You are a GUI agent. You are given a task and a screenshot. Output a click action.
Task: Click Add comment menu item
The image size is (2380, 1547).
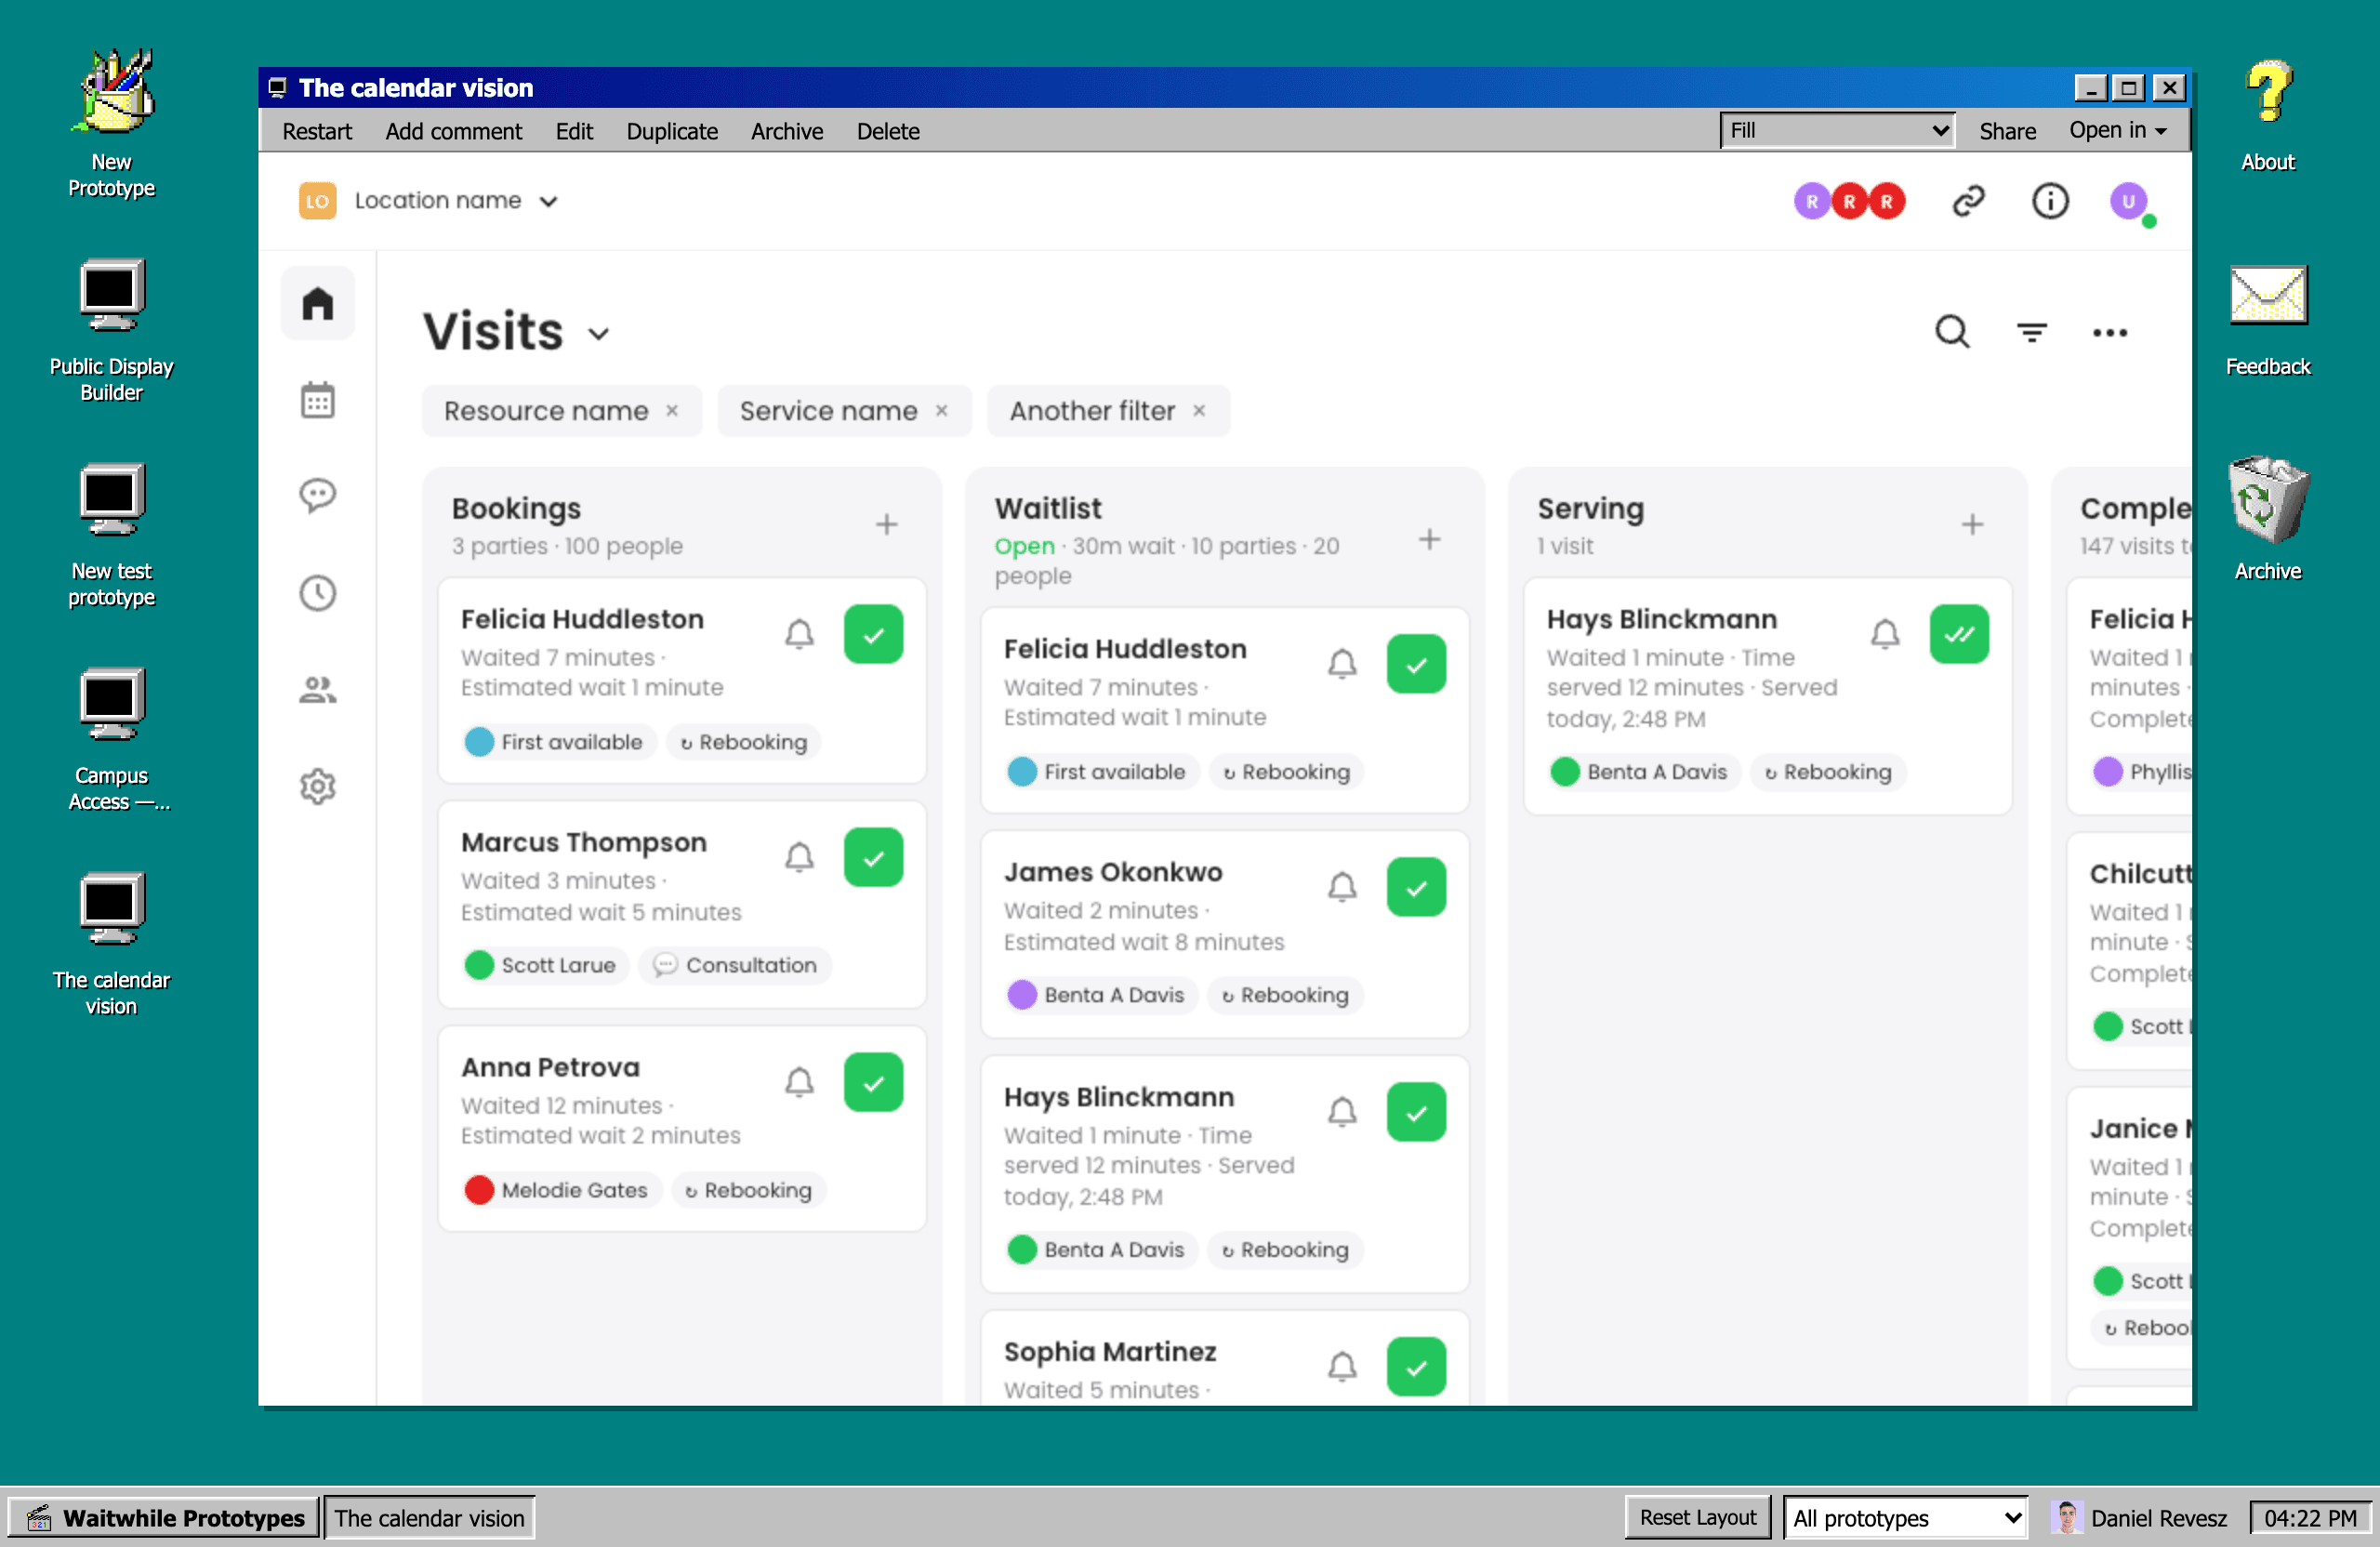[453, 131]
